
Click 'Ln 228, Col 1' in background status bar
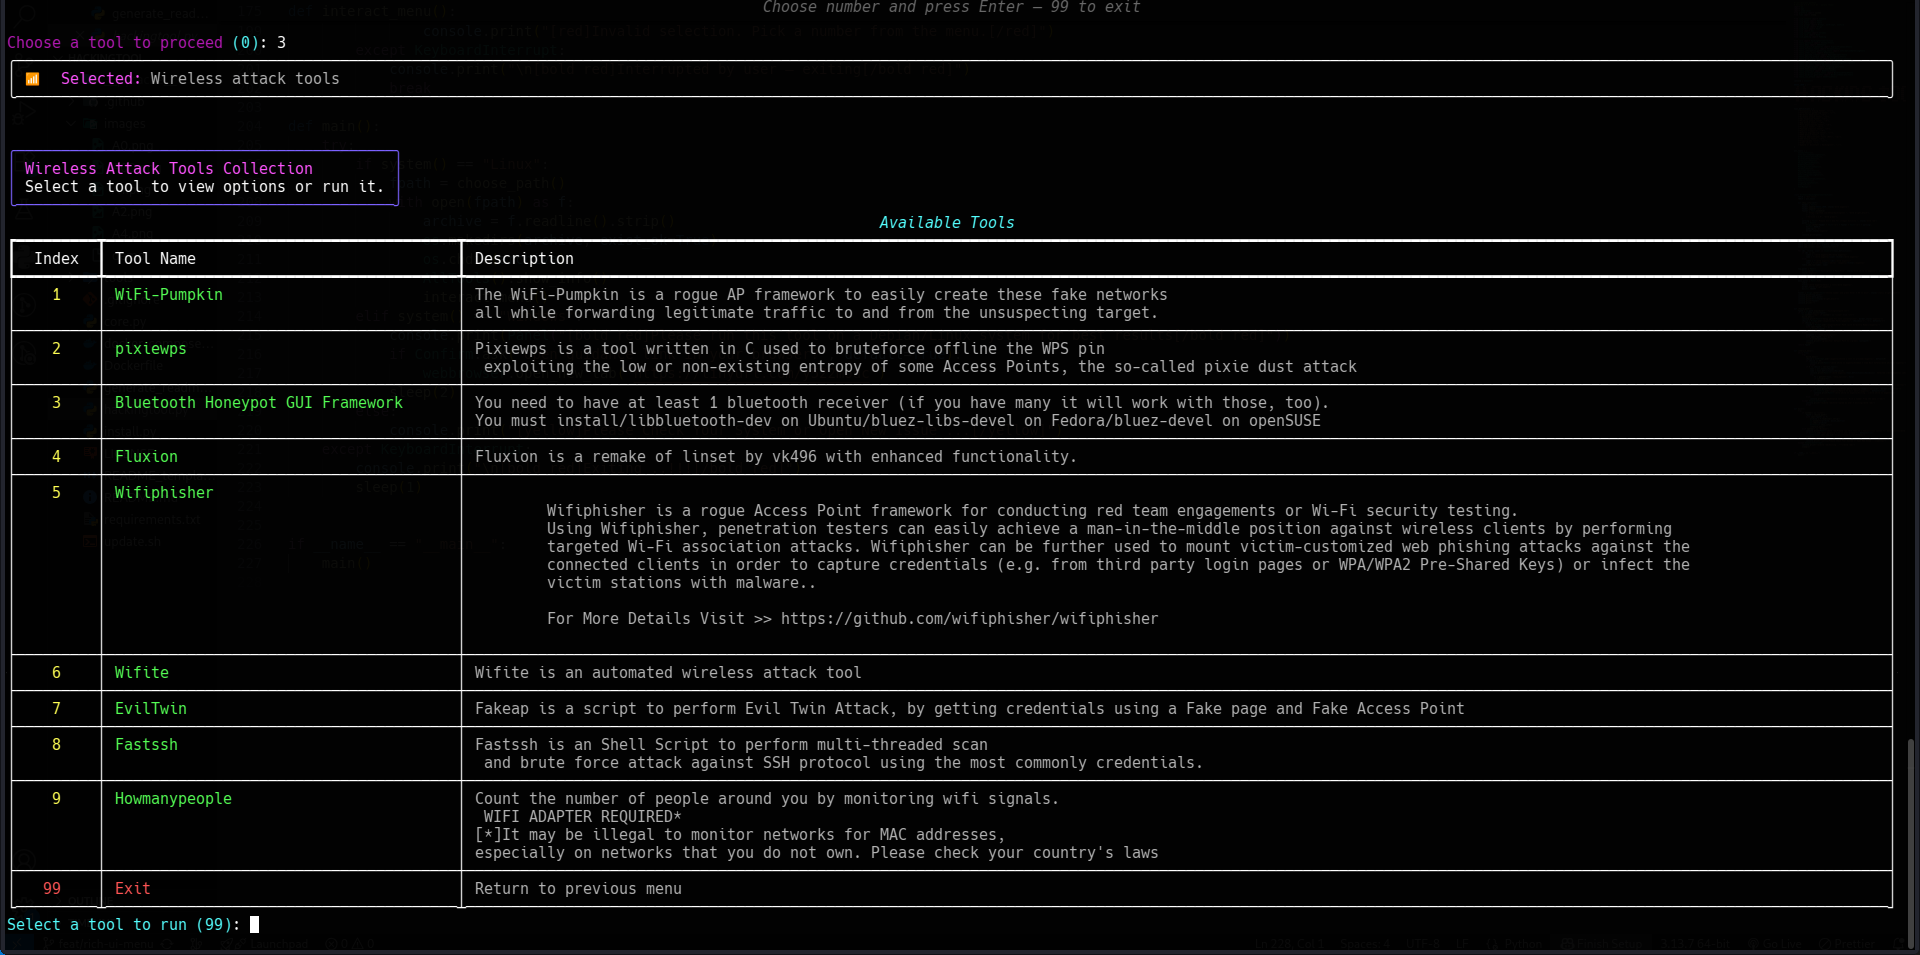tap(1290, 943)
